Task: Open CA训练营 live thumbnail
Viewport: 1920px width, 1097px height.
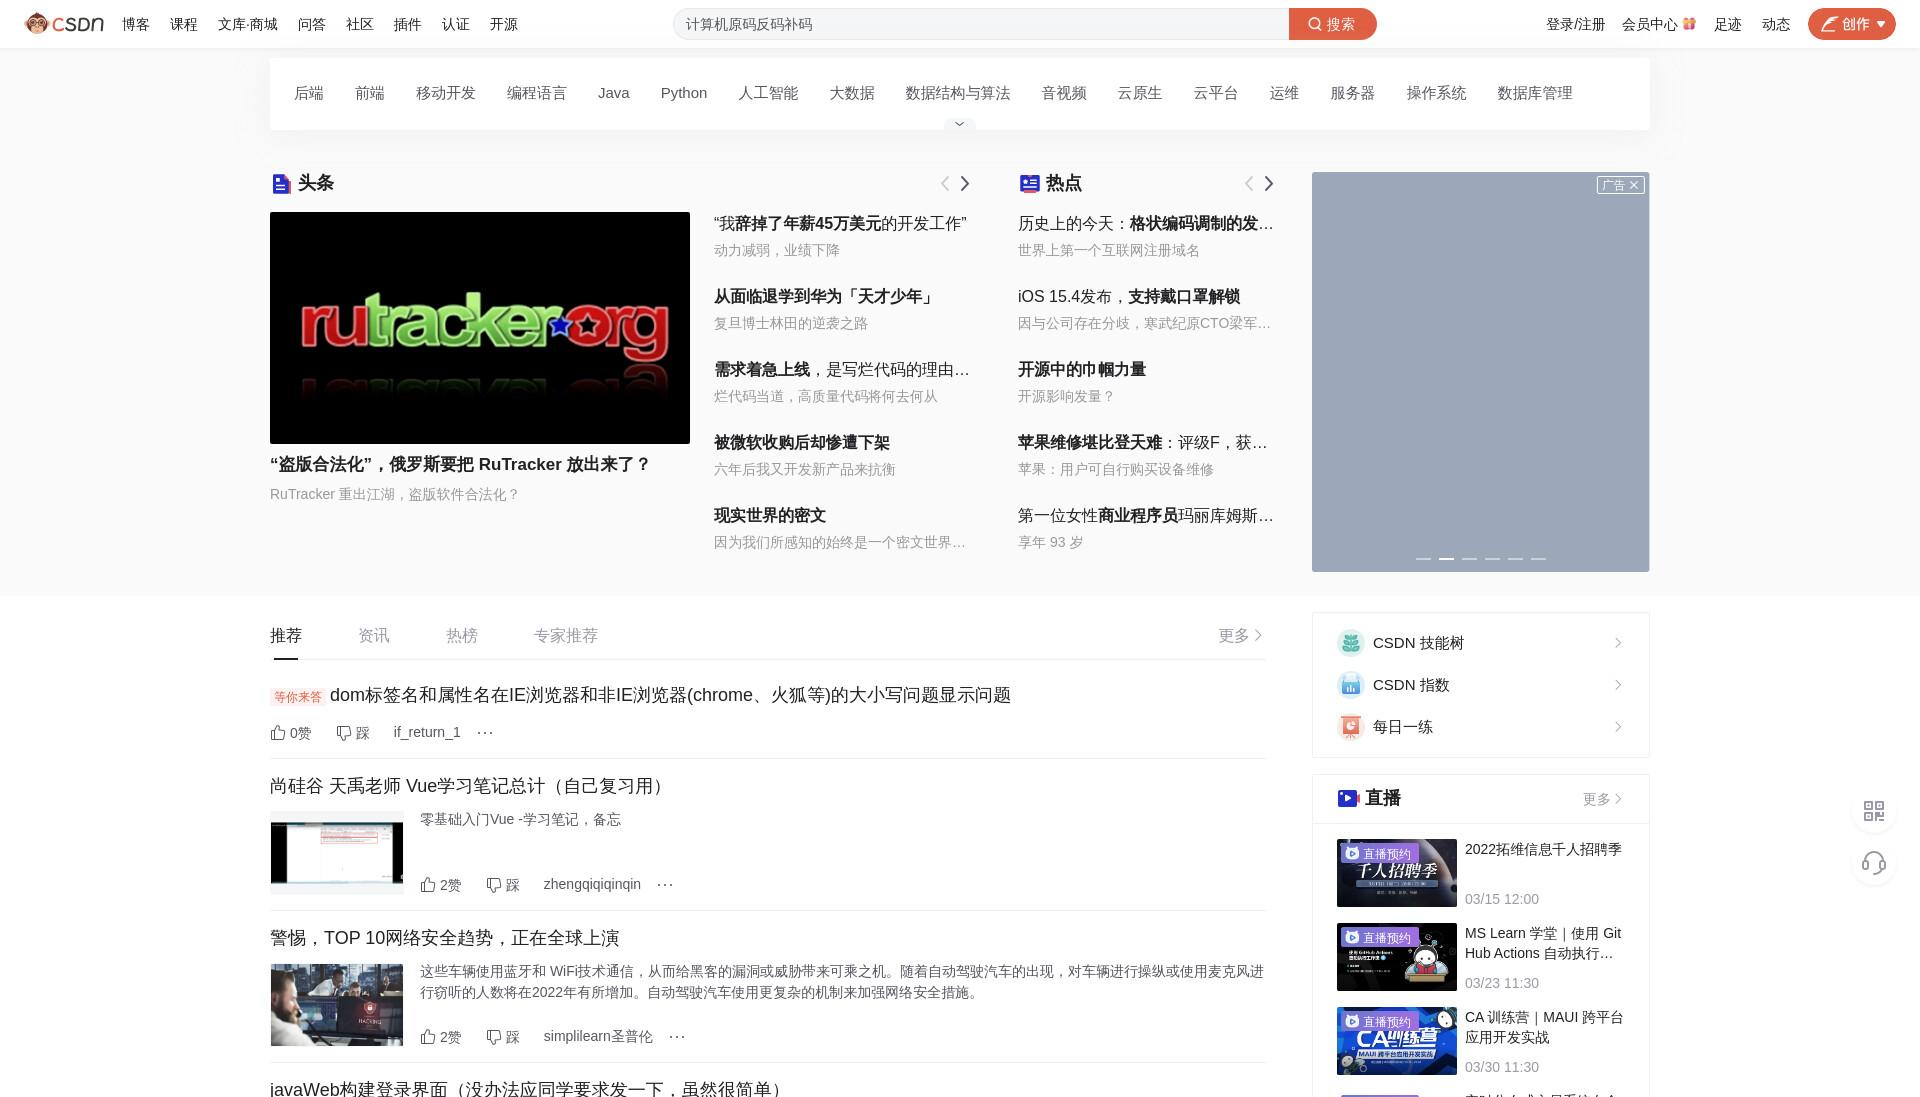Action: [x=1397, y=1041]
